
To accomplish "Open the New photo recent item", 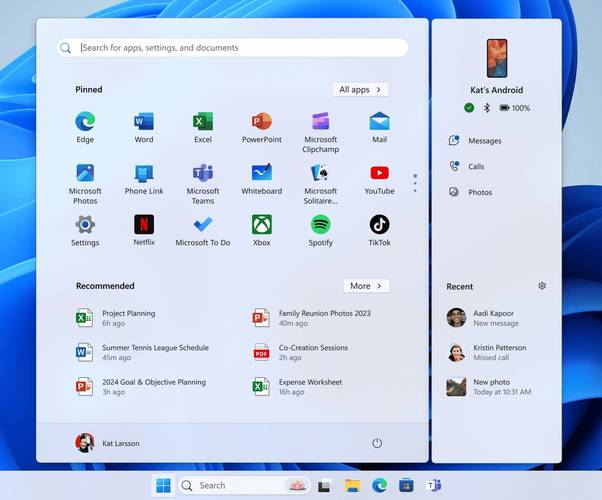I will pyautogui.click(x=489, y=387).
